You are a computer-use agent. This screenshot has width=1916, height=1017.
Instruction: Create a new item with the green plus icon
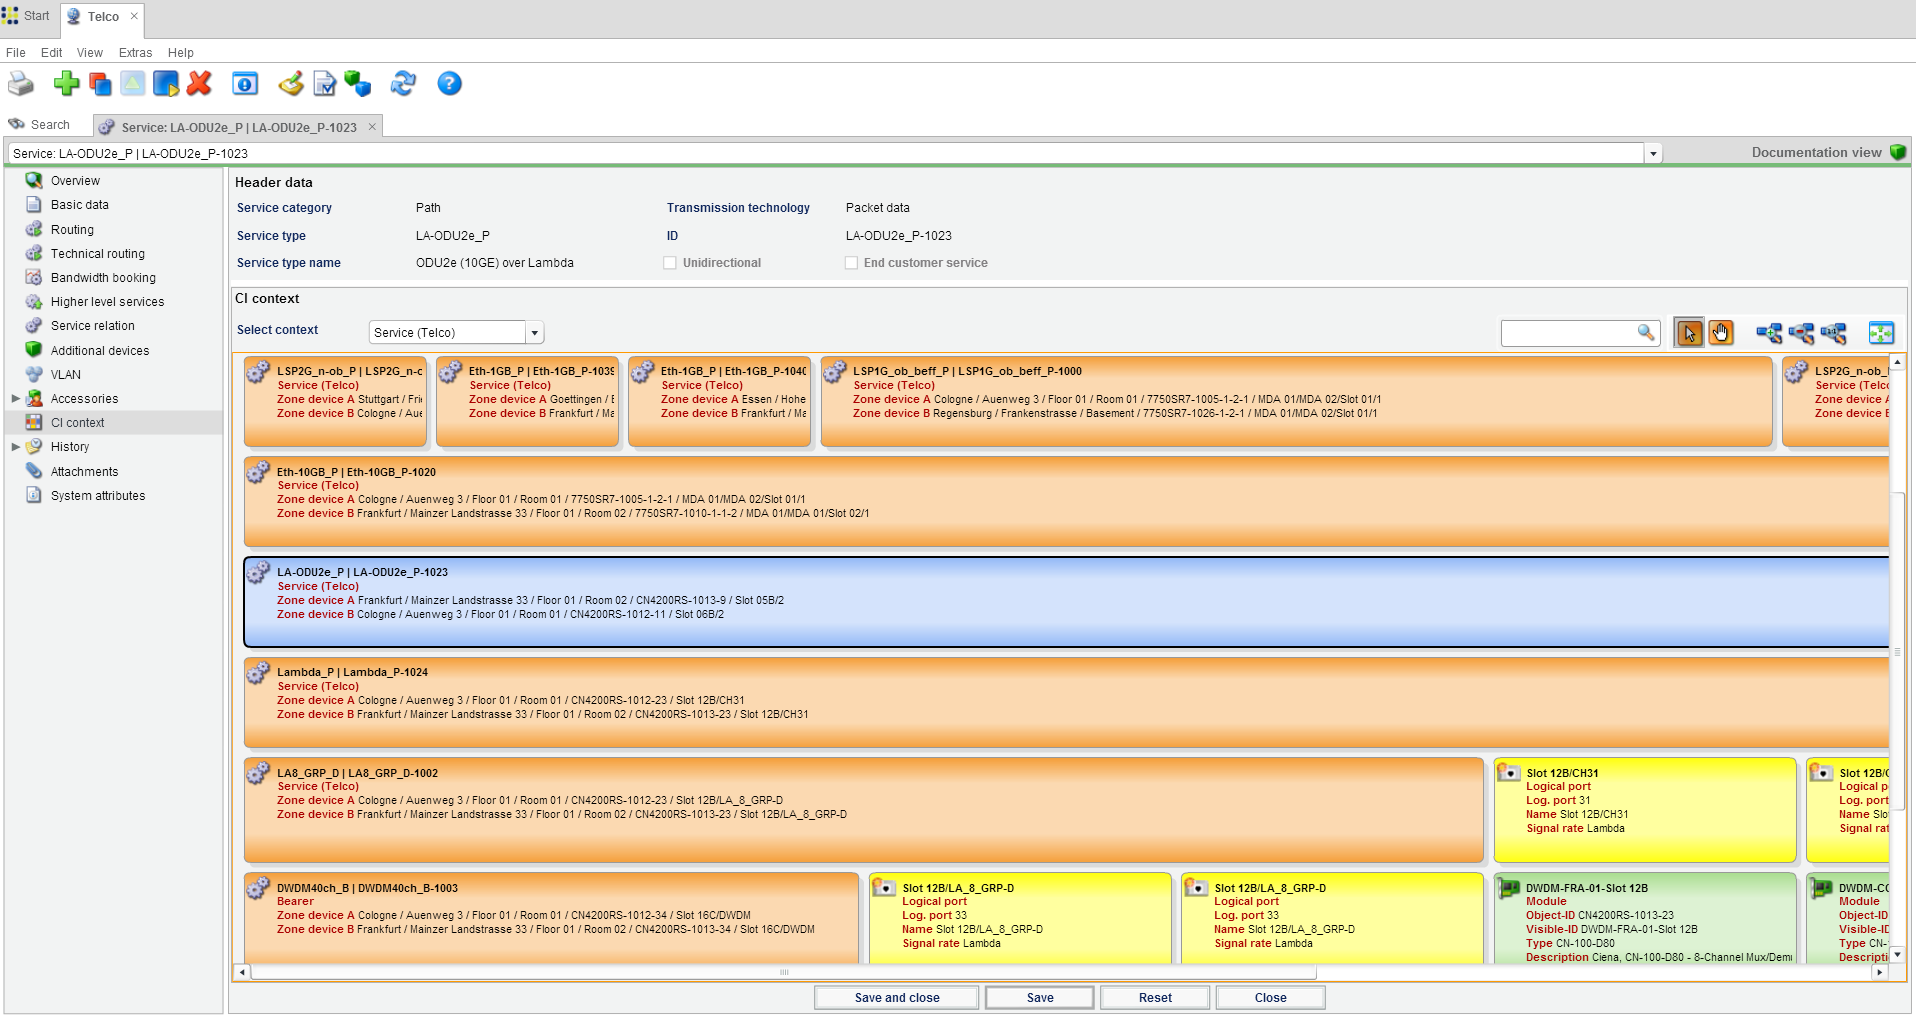point(66,84)
